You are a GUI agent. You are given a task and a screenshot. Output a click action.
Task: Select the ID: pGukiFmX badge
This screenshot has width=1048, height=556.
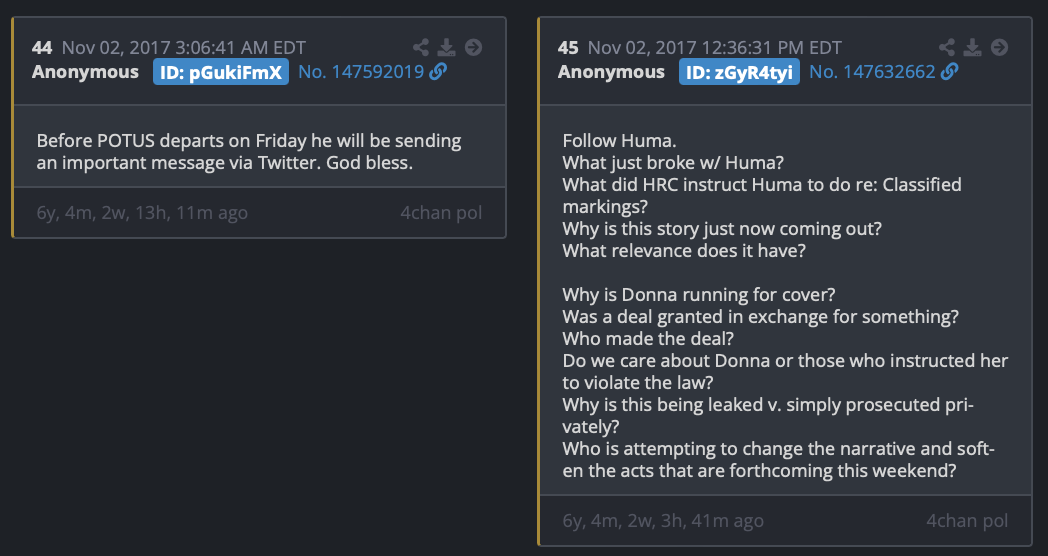point(221,72)
